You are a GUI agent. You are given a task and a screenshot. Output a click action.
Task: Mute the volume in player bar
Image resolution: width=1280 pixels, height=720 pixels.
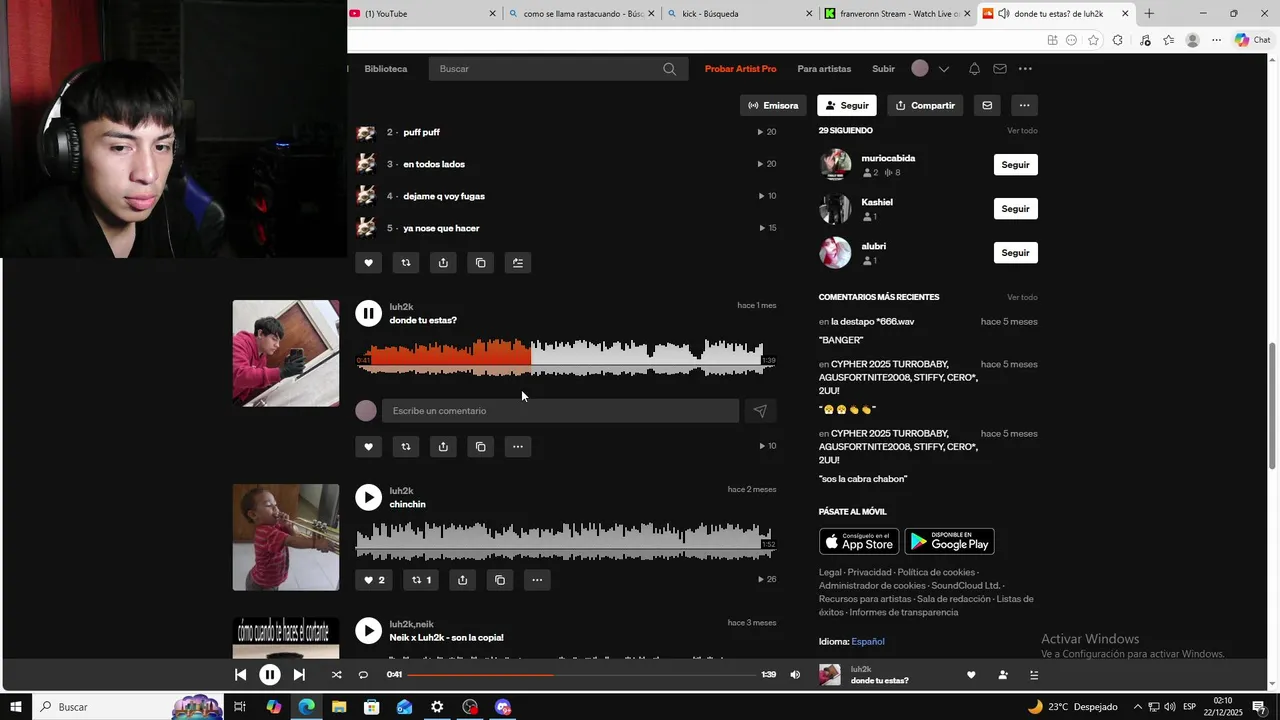(x=795, y=675)
